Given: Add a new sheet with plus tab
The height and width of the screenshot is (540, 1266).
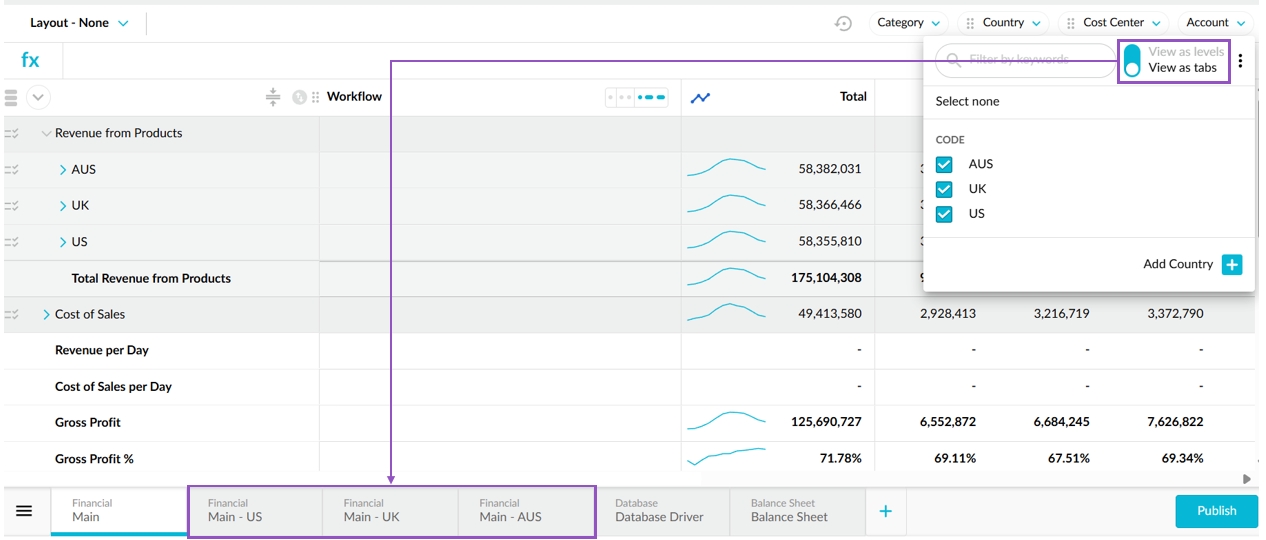Looking at the screenshot, I should (x=885, y=511).
